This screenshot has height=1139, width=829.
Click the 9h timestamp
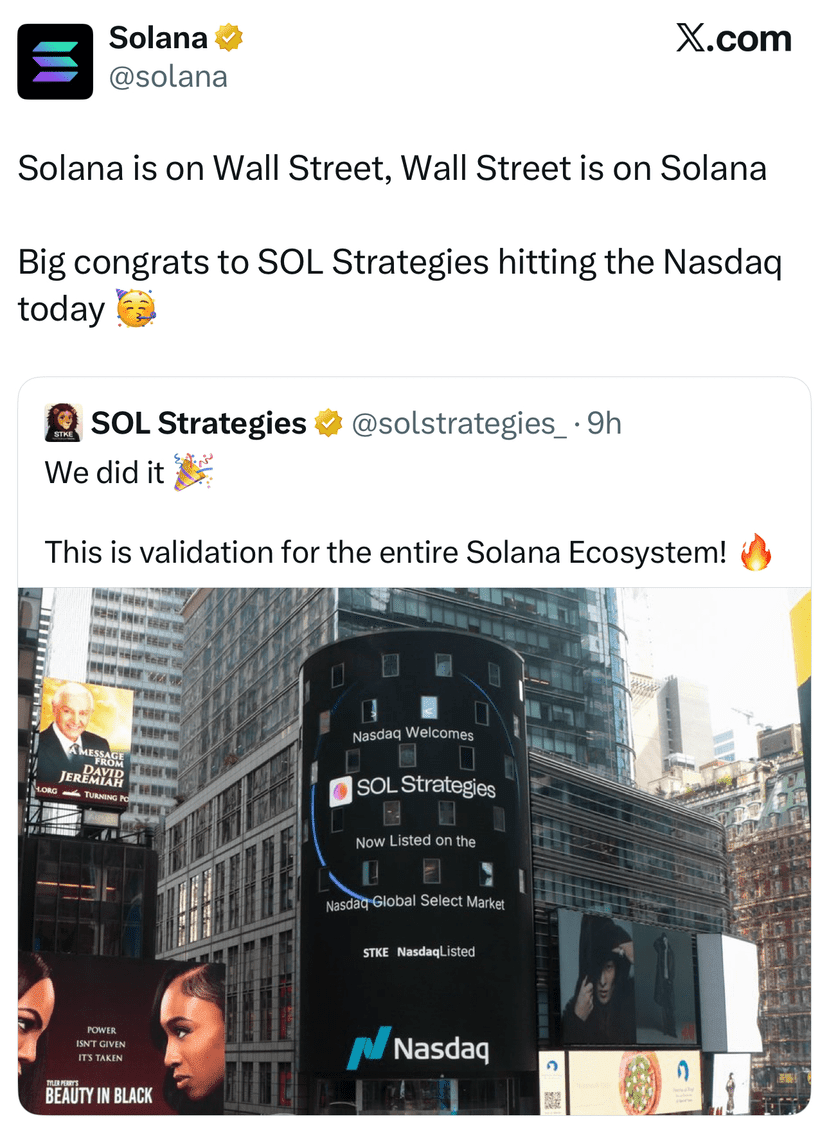(604, 422)
